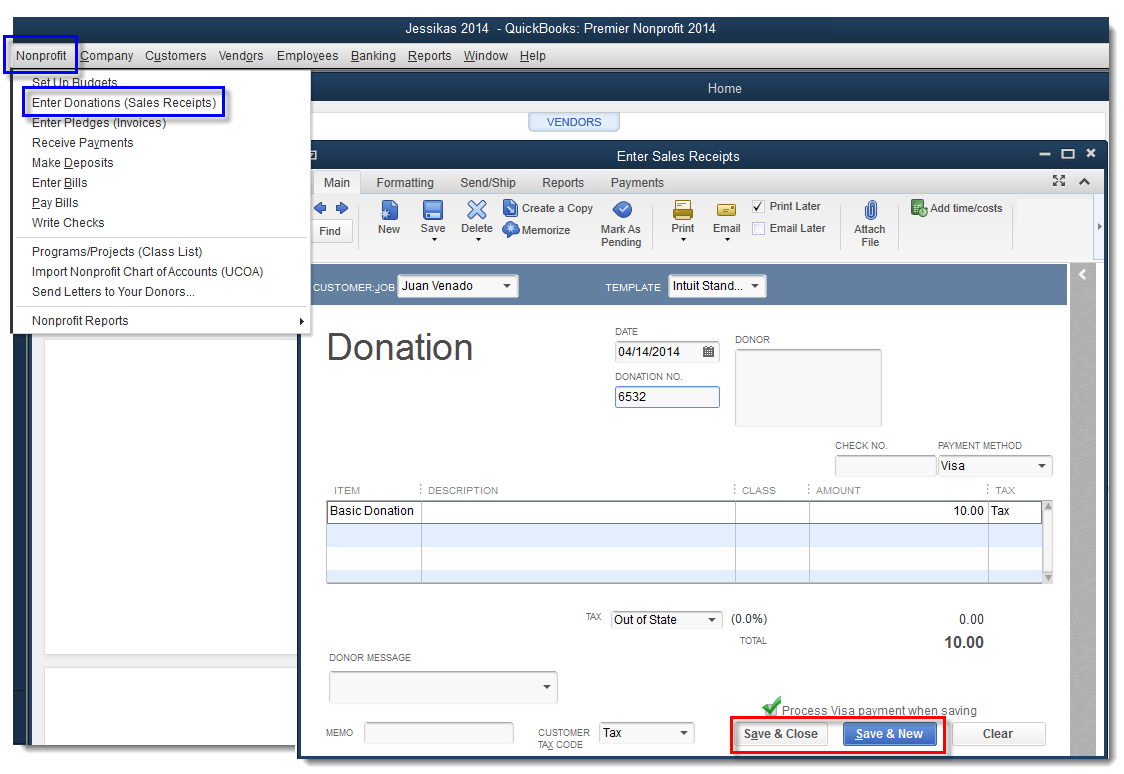Expand side panel with left arrow
Viewport: 1124px width, 774px height.
[1082, 274]
